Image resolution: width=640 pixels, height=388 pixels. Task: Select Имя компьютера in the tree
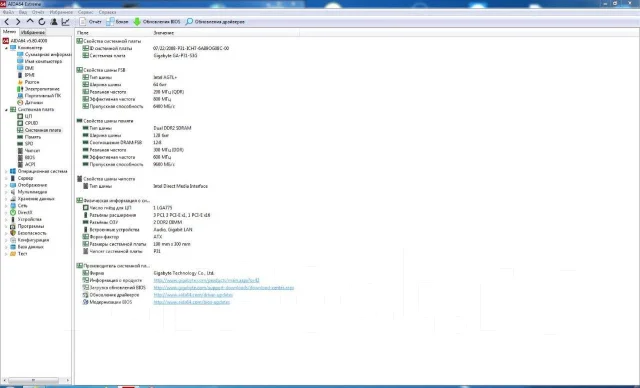pos(43,61)
